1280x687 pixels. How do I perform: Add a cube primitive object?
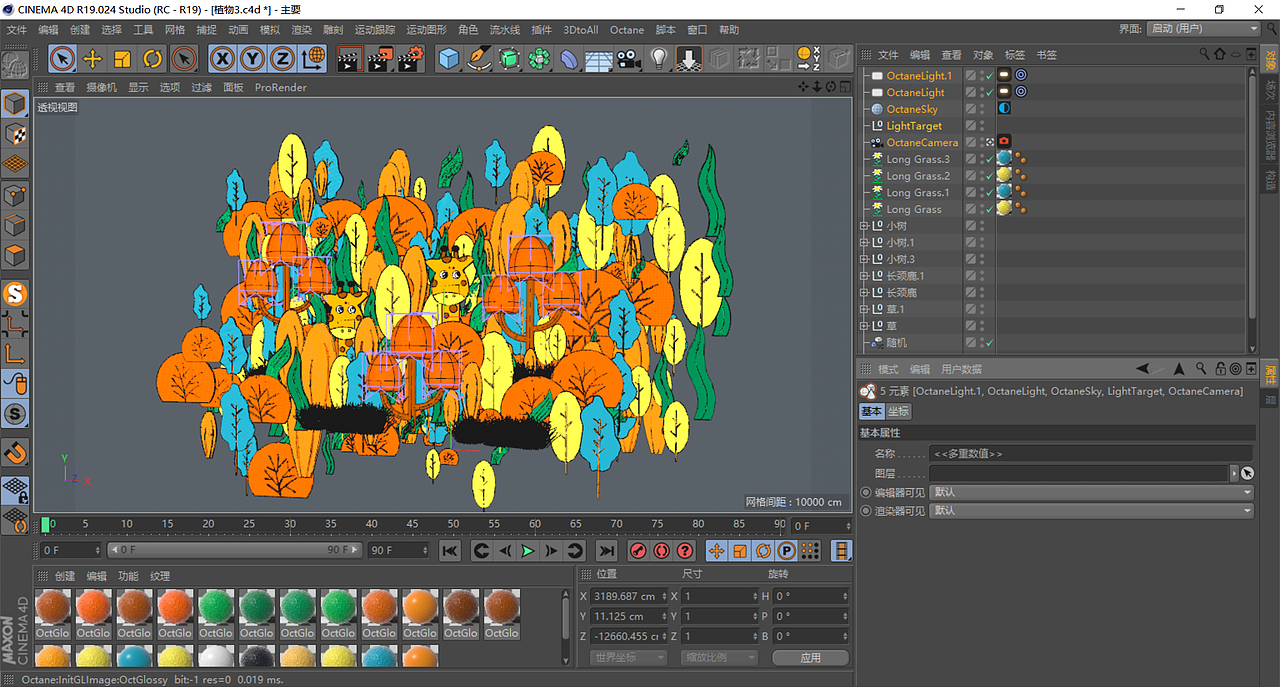click(449, 59)
